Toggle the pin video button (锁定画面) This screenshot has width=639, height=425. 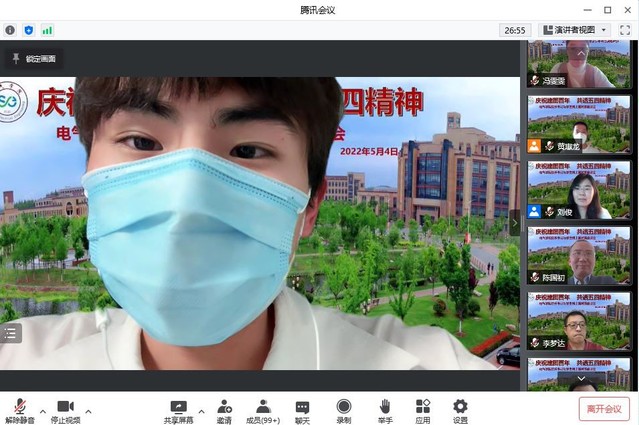pyautogui.click(x=34, y=59)
